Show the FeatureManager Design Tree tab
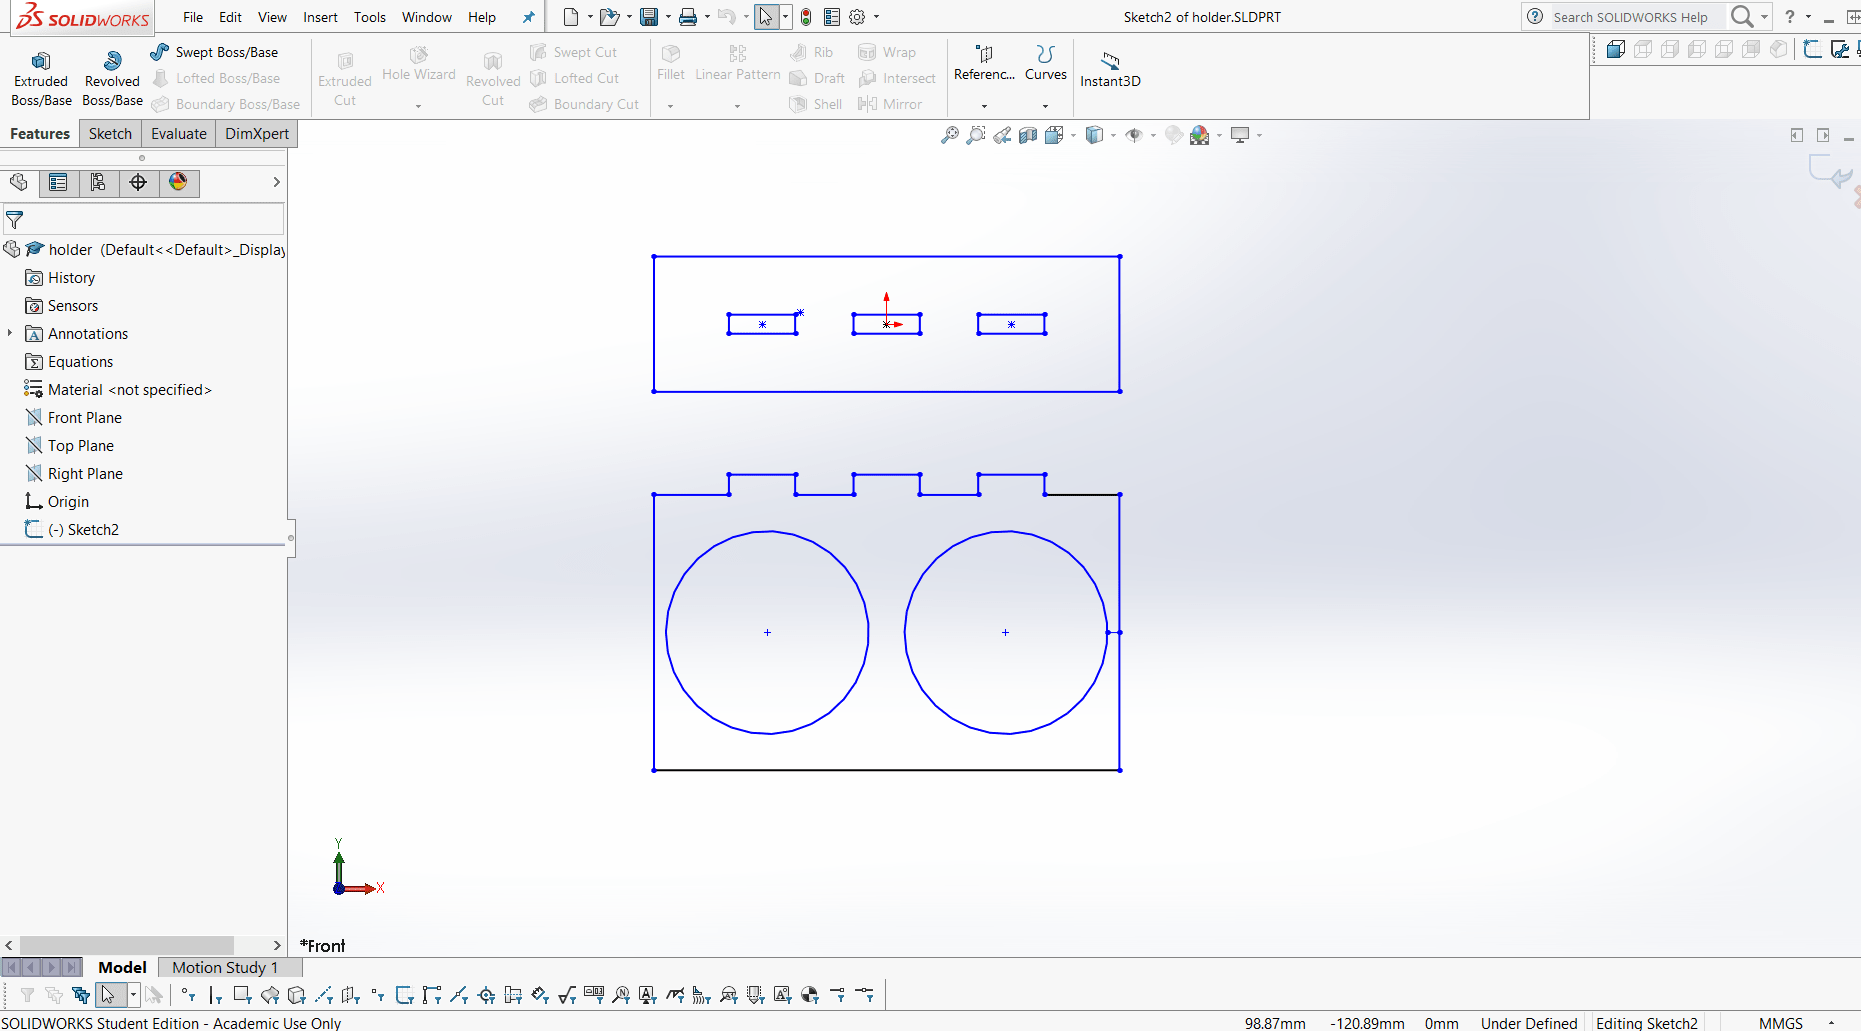This screenshot has width=1861, height=1031. point(19,182)
